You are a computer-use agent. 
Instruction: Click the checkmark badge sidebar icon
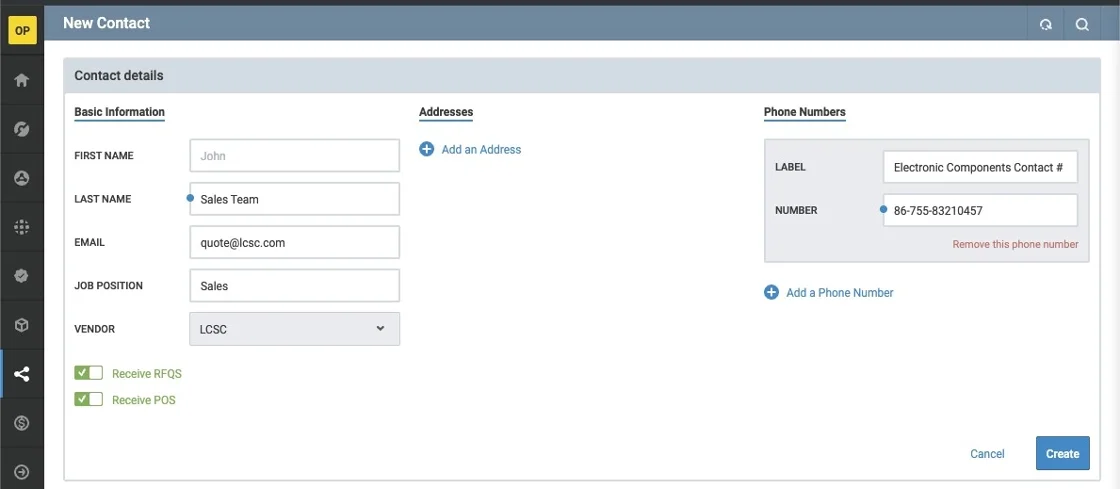click(22, 276)
